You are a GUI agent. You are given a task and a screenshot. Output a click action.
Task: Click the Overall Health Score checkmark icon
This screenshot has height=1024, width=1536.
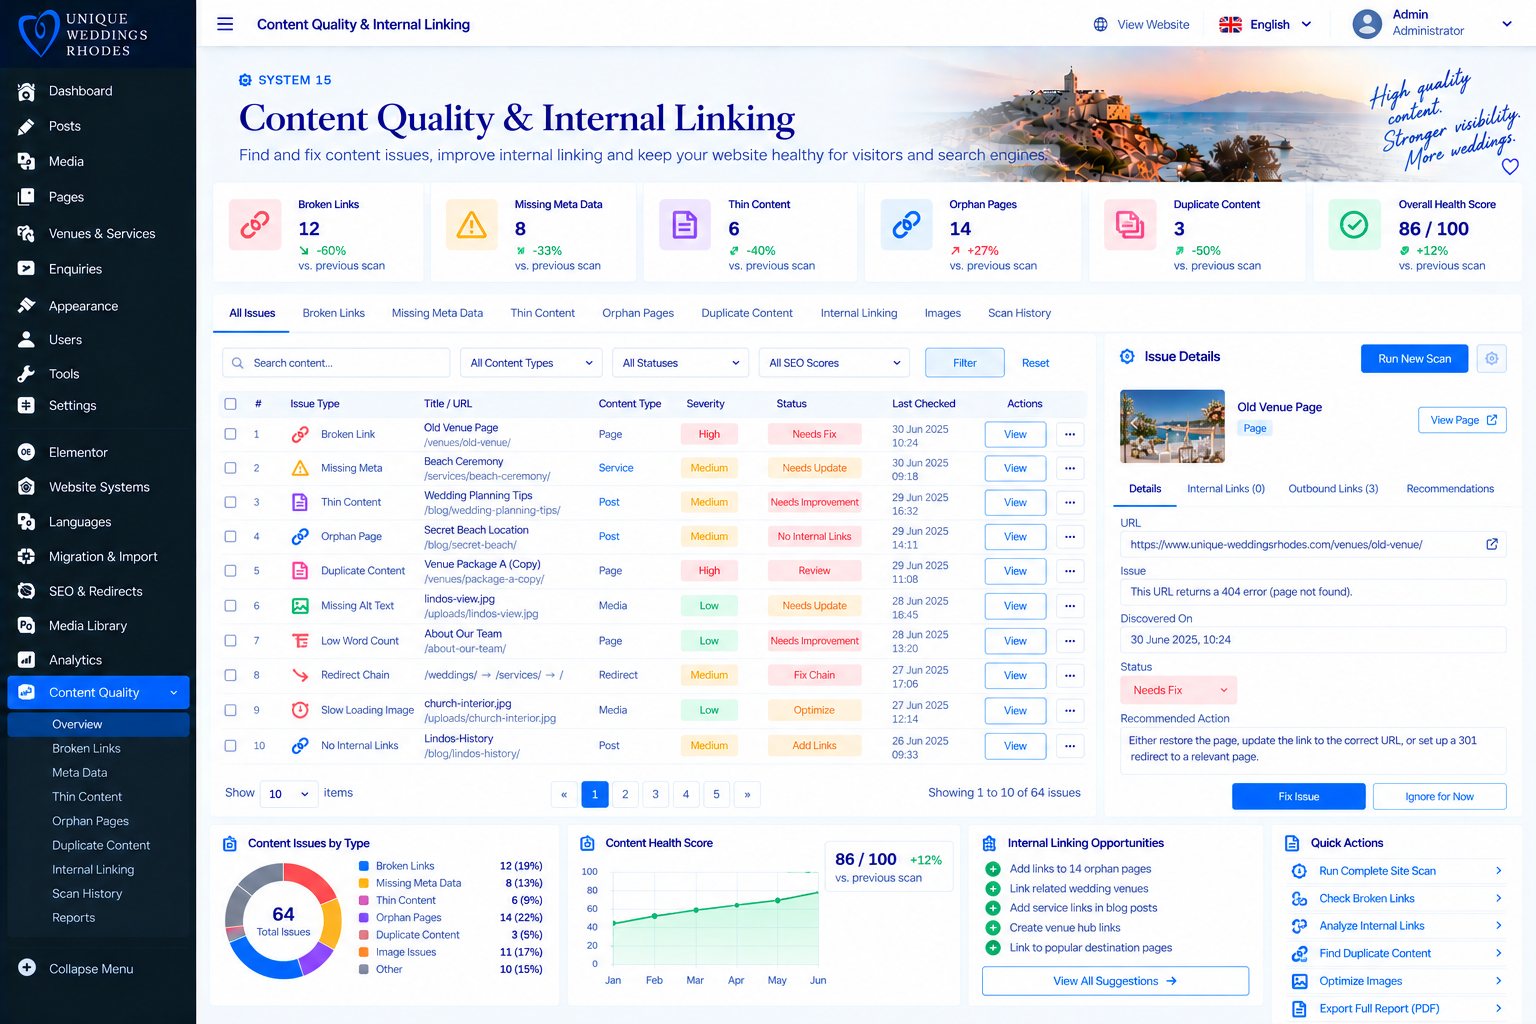coord(1354,225)
